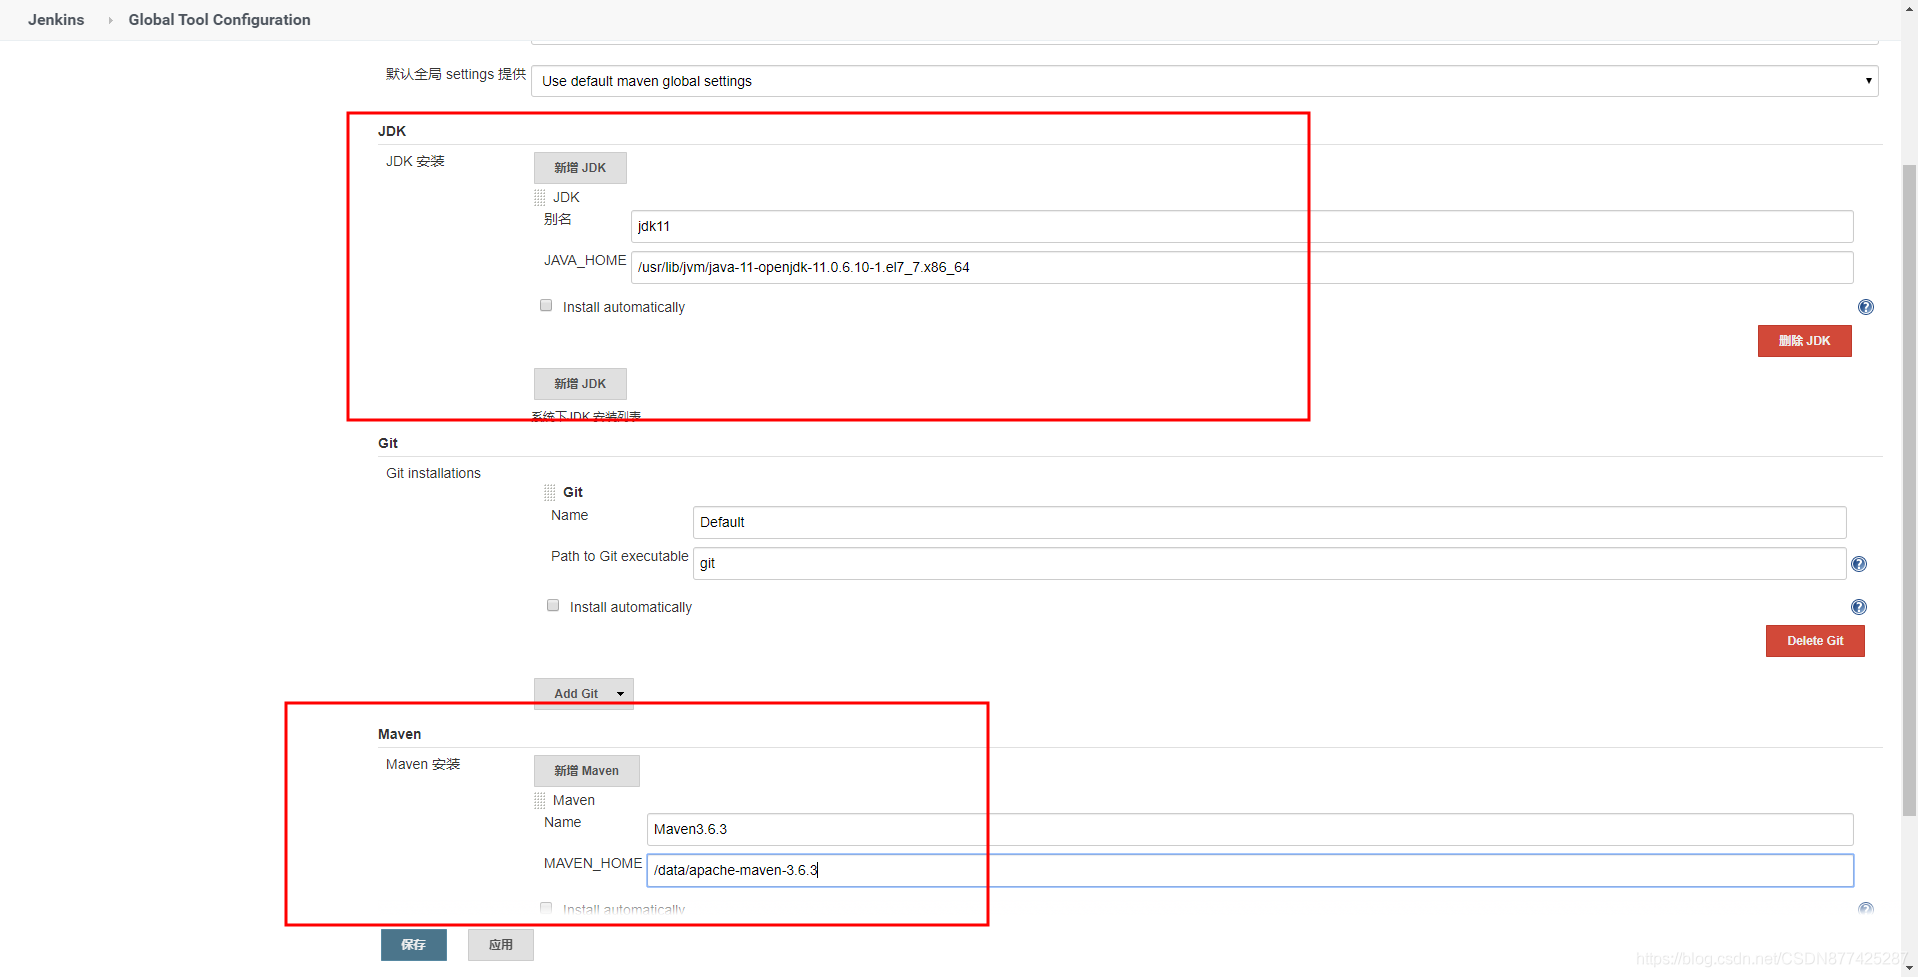Open help for Maven Install automatically
This screenshot has height=977, width=1918.
click(1866, 909)
